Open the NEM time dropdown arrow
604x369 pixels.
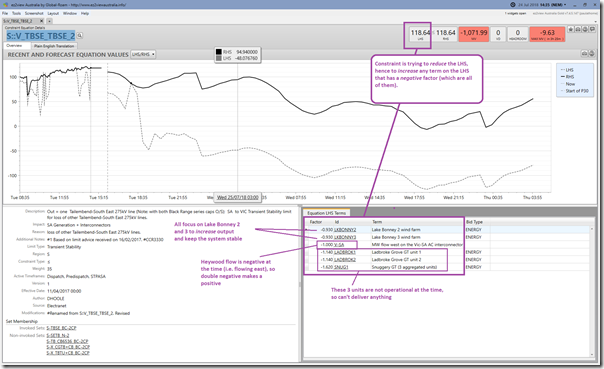(x=565, y=5)
